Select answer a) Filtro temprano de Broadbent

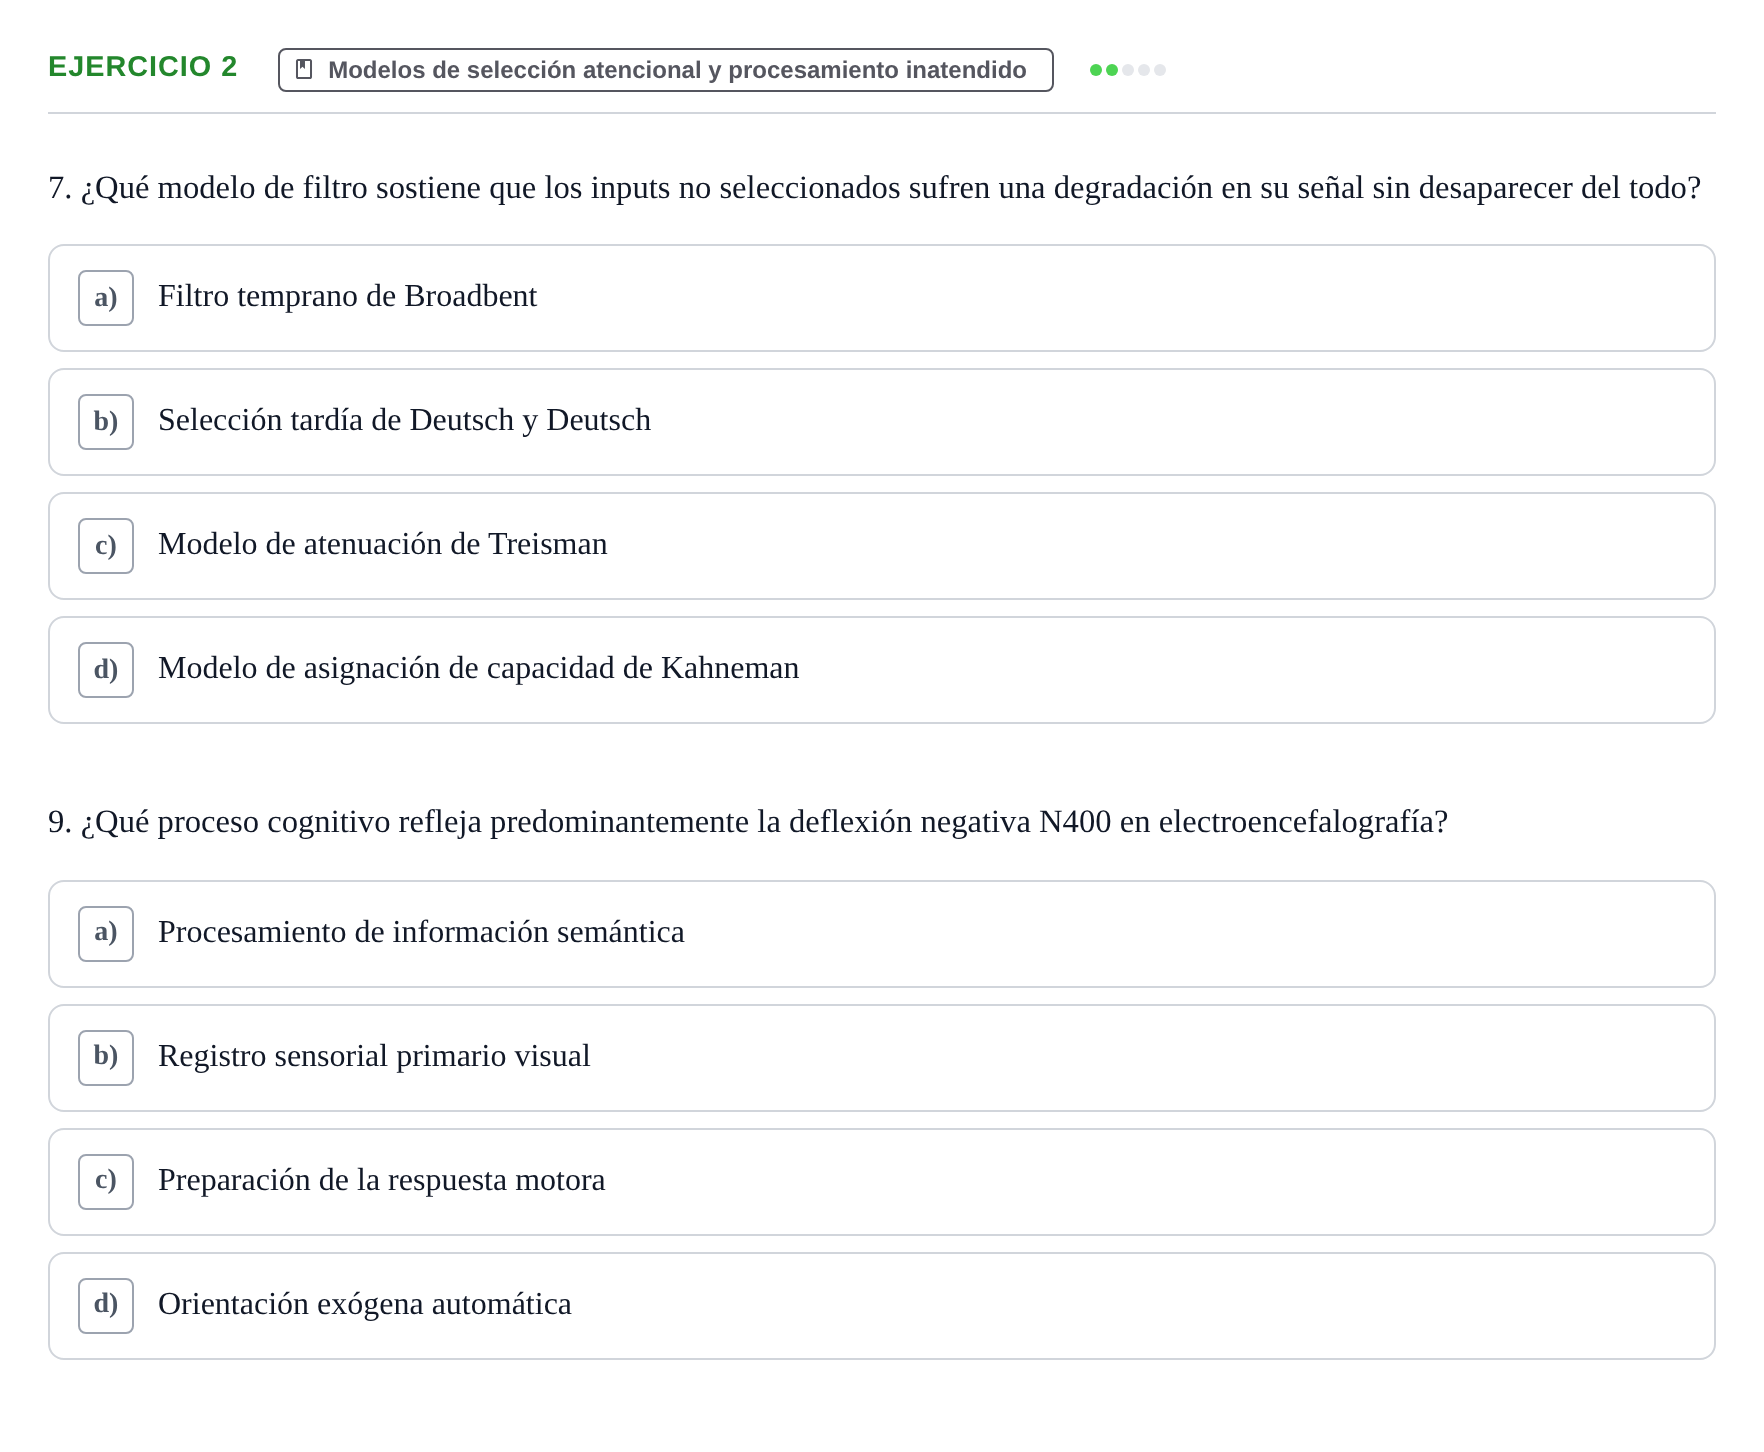point(882,298)
